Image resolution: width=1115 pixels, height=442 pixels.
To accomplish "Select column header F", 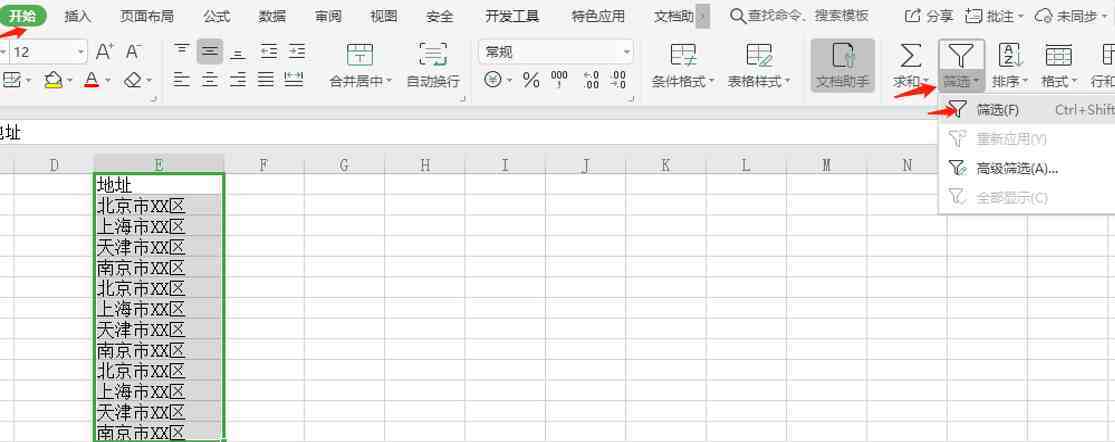I will (264, 165).
